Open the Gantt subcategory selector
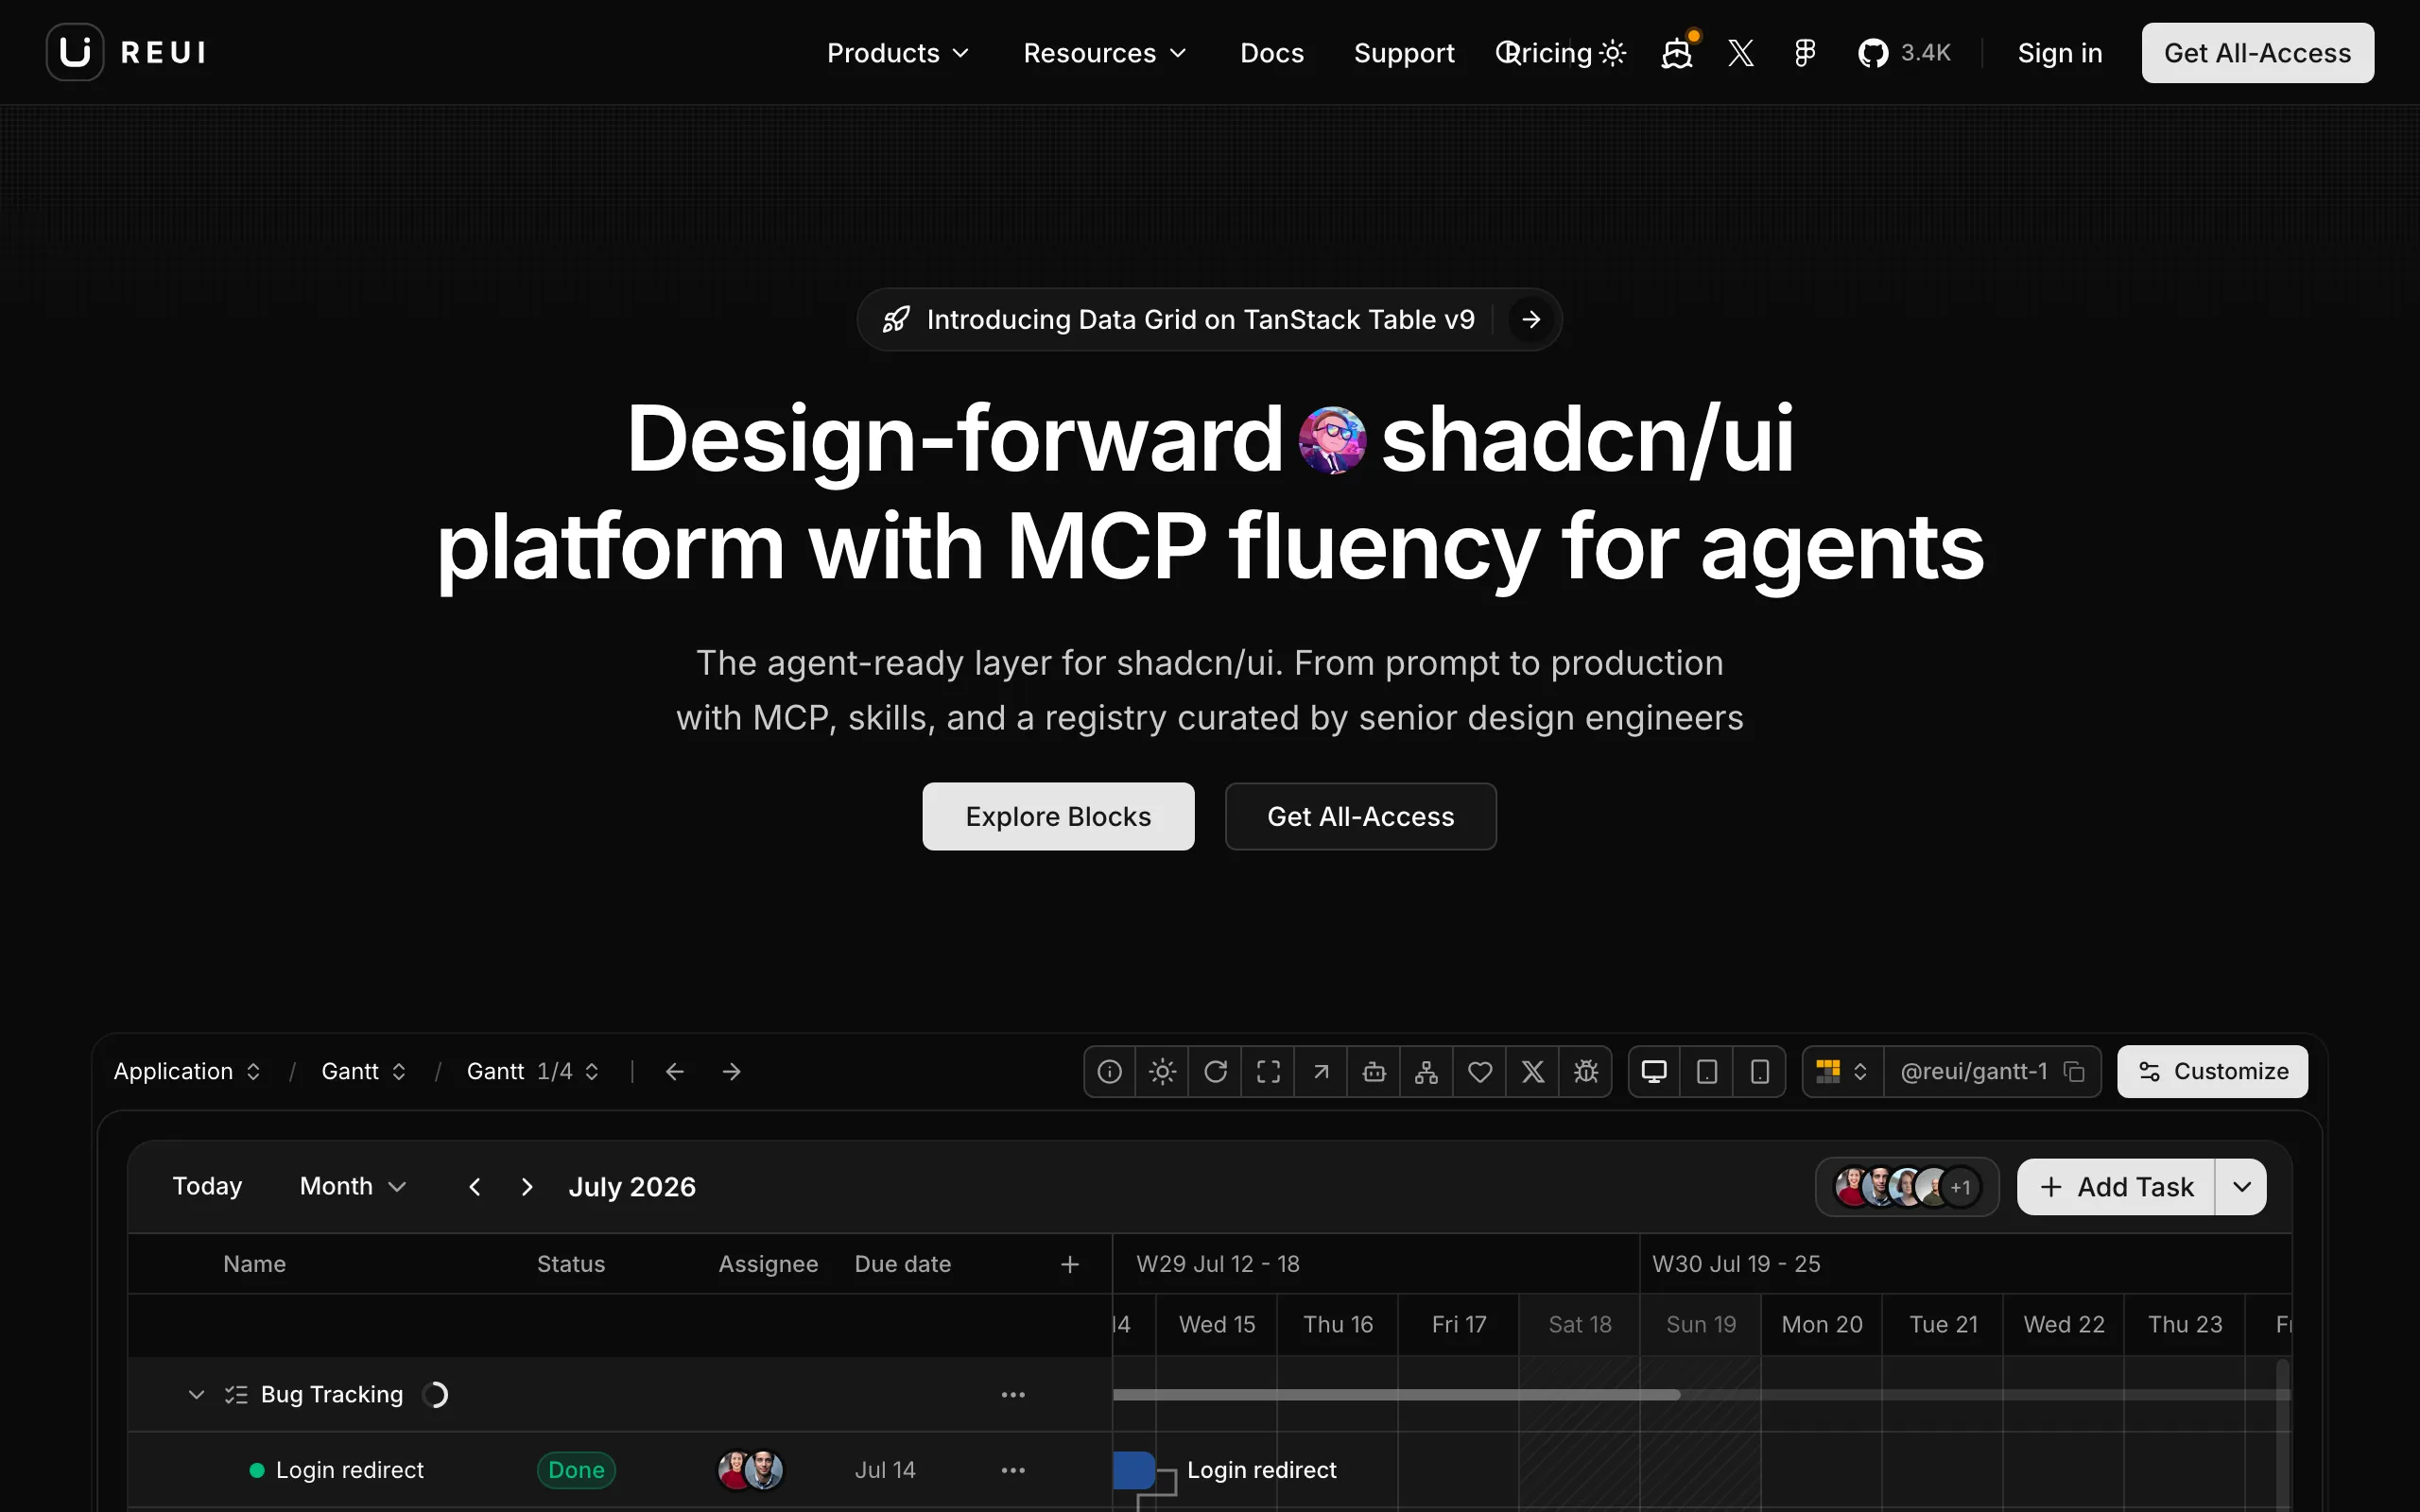Viewport: 2420px width, 1512px height. click(x=363, y=1071)
